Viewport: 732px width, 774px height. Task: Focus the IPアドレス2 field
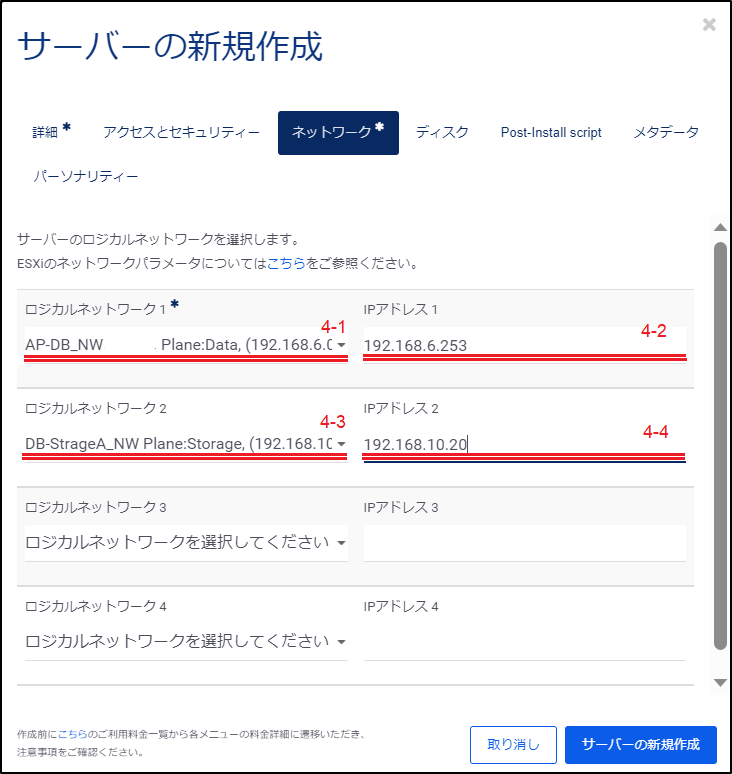pos(524,444)
